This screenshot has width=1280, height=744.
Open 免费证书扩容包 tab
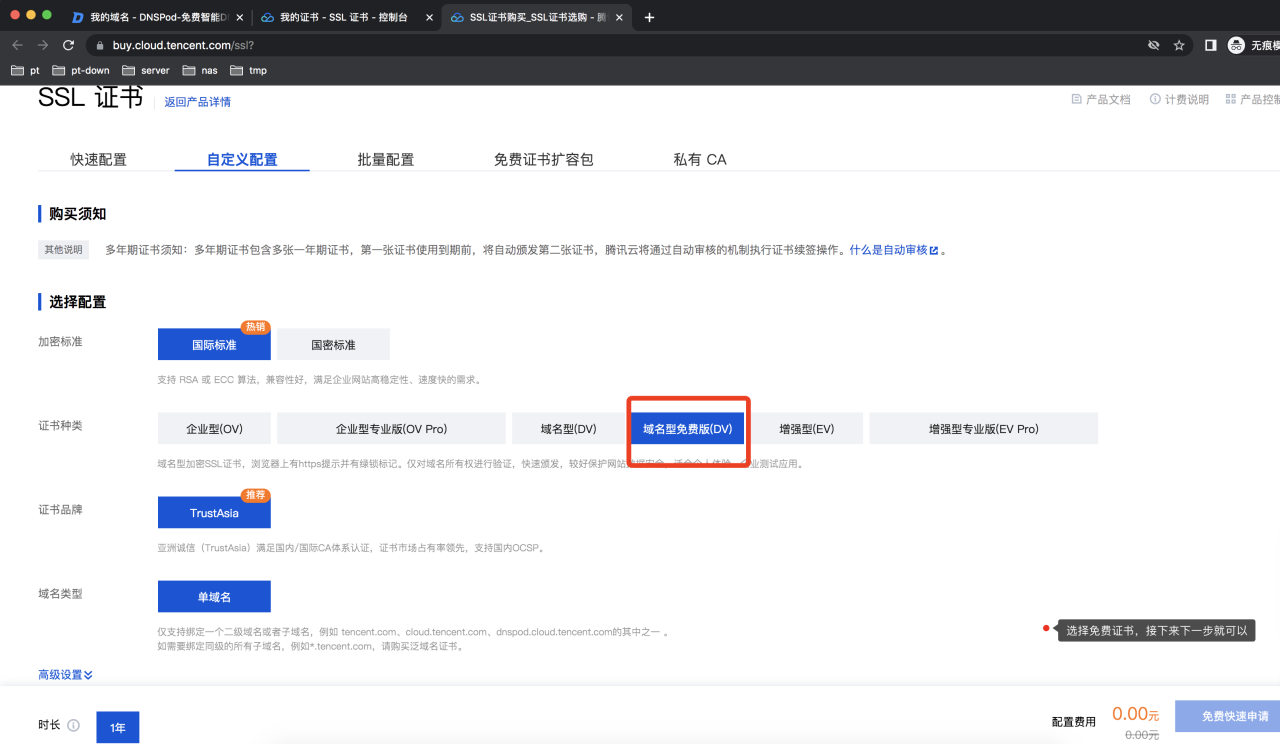[x=544, y=160]
